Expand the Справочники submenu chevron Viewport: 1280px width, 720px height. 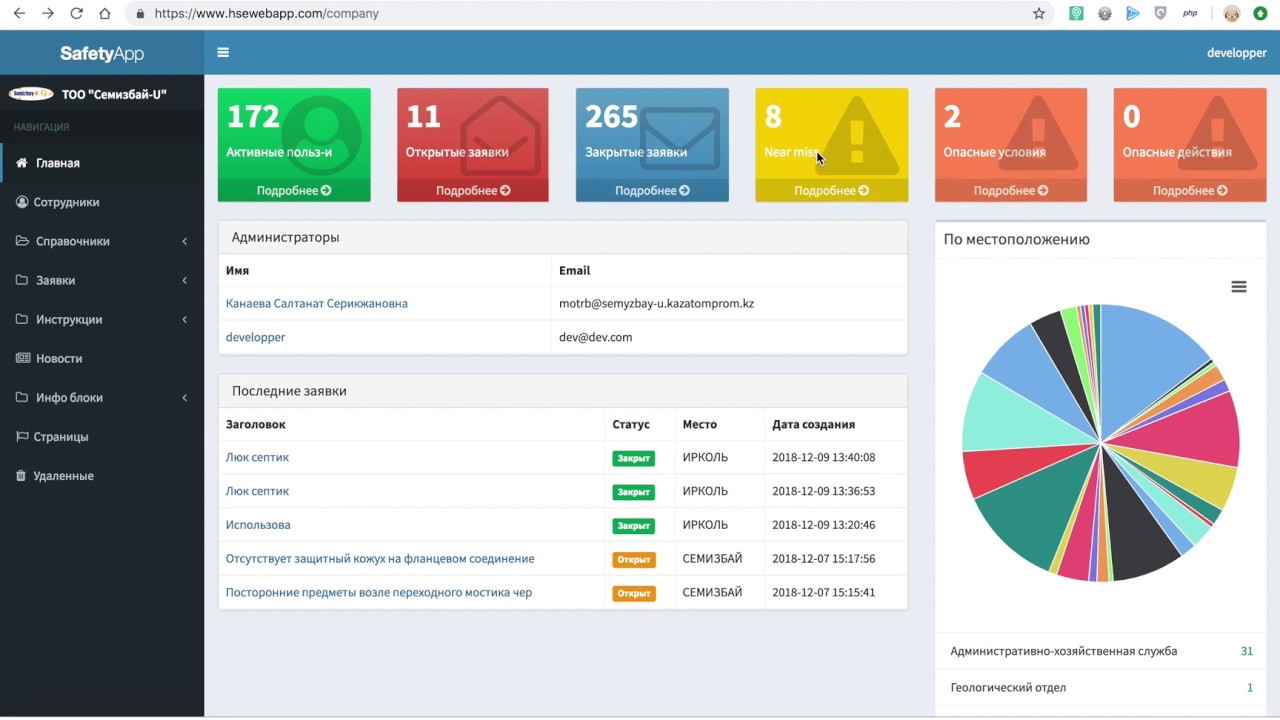[x=185, y=241]
